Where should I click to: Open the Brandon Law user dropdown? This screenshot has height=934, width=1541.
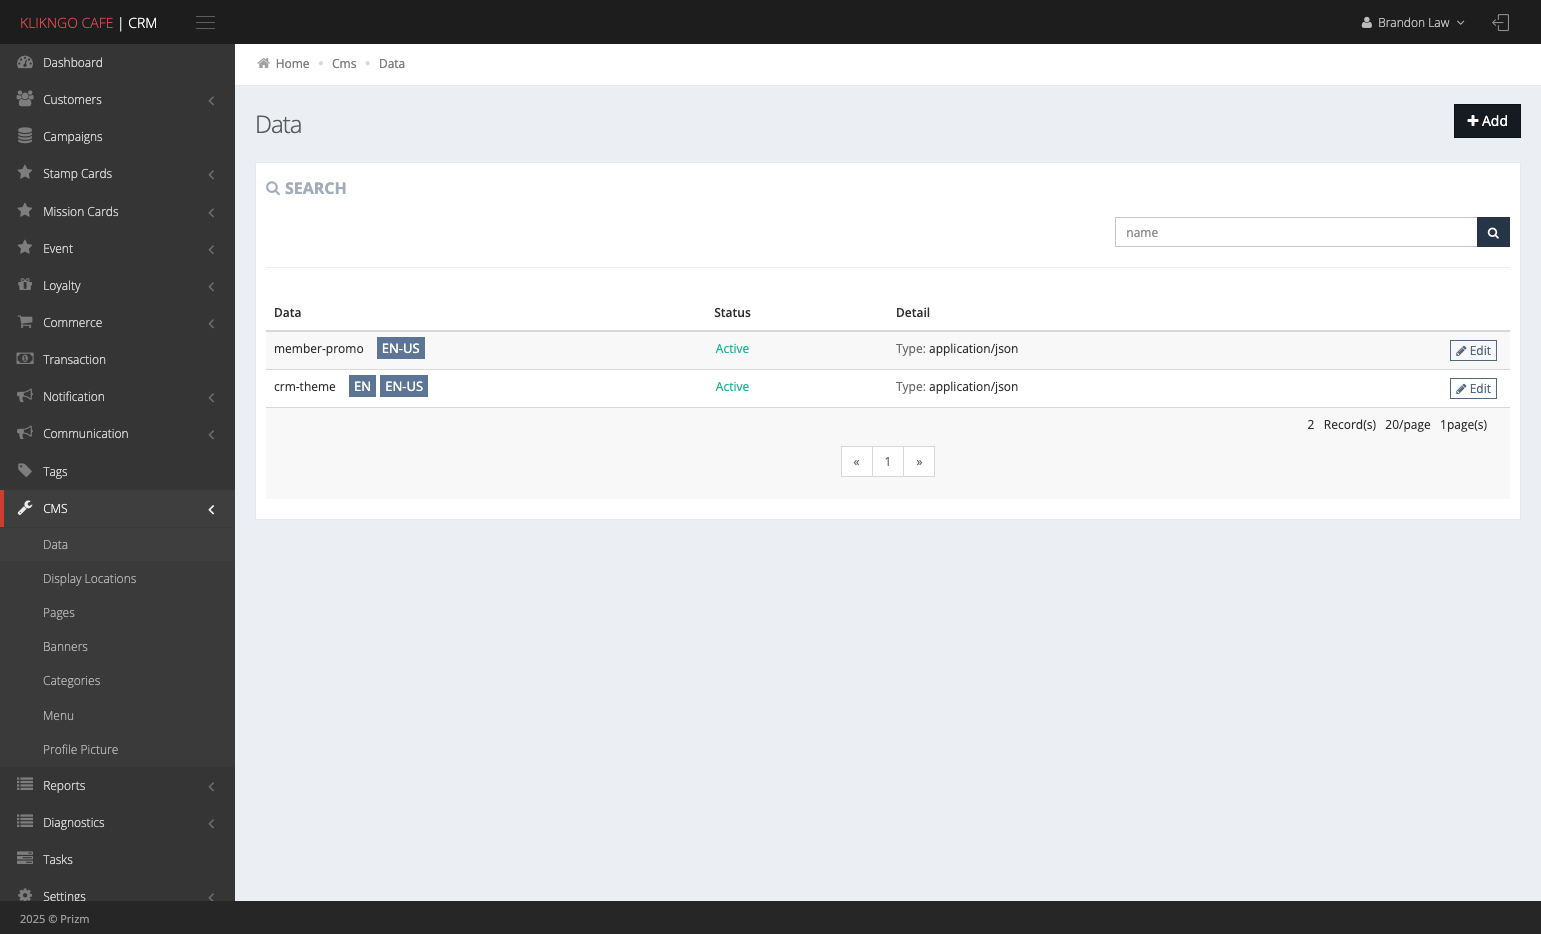coord(1413,22)
